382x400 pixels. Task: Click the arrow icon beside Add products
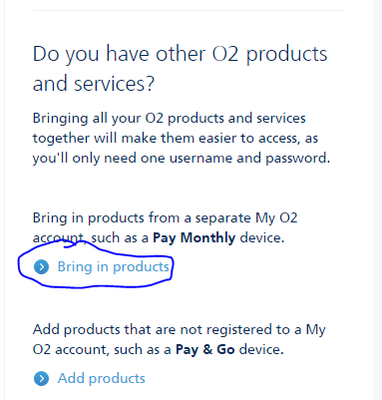pos(41,379)
